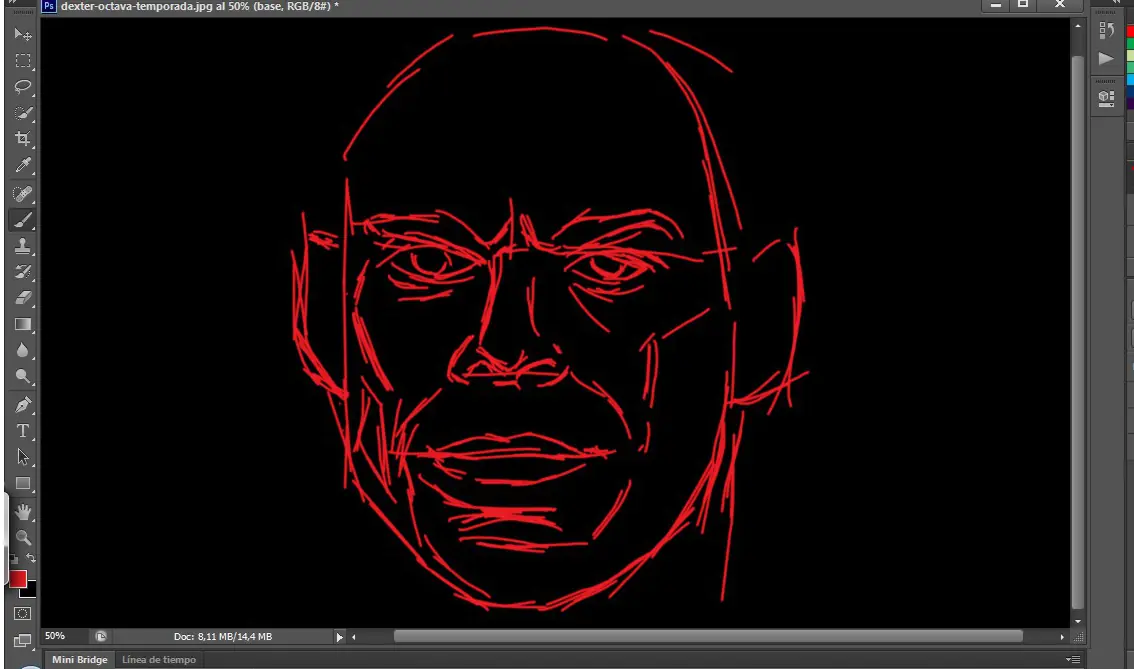Switch to the Mini Bridge tab
This screenshot has height=669, width=1134.
[x=80, y=660]
